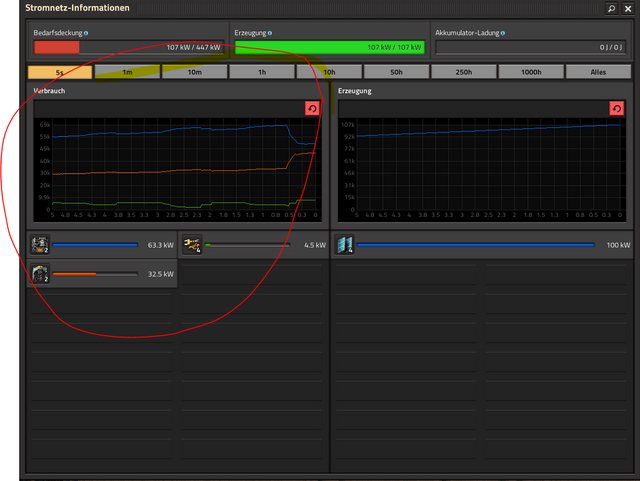Switch to the 1h time range

[x=262, y=72]
